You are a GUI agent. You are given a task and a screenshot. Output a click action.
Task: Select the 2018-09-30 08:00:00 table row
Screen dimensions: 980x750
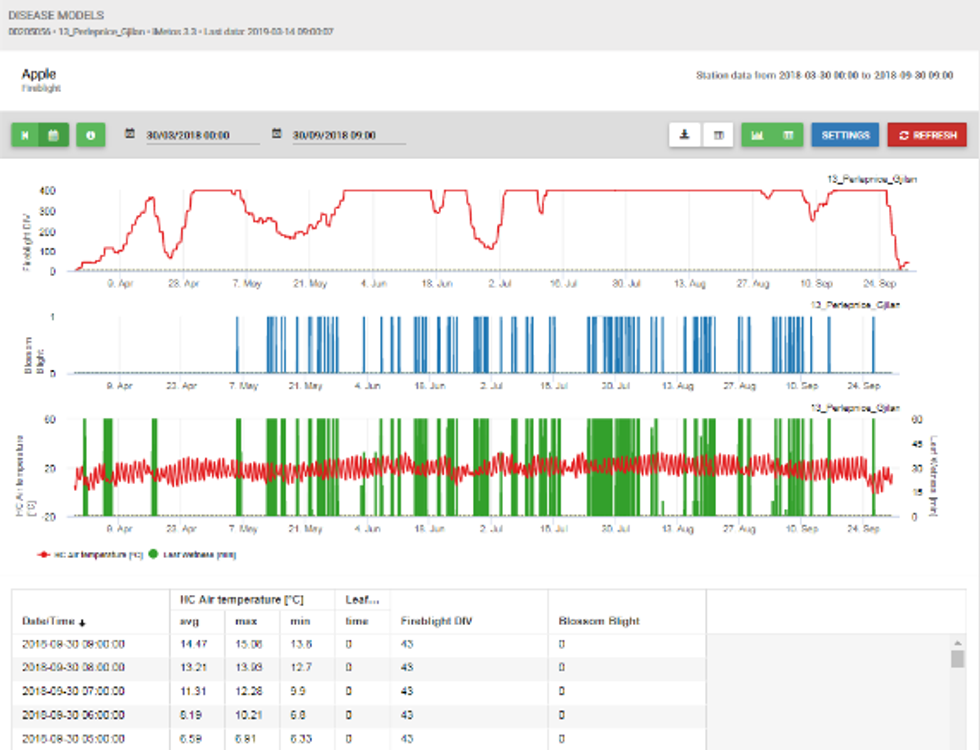click(72, 667)
